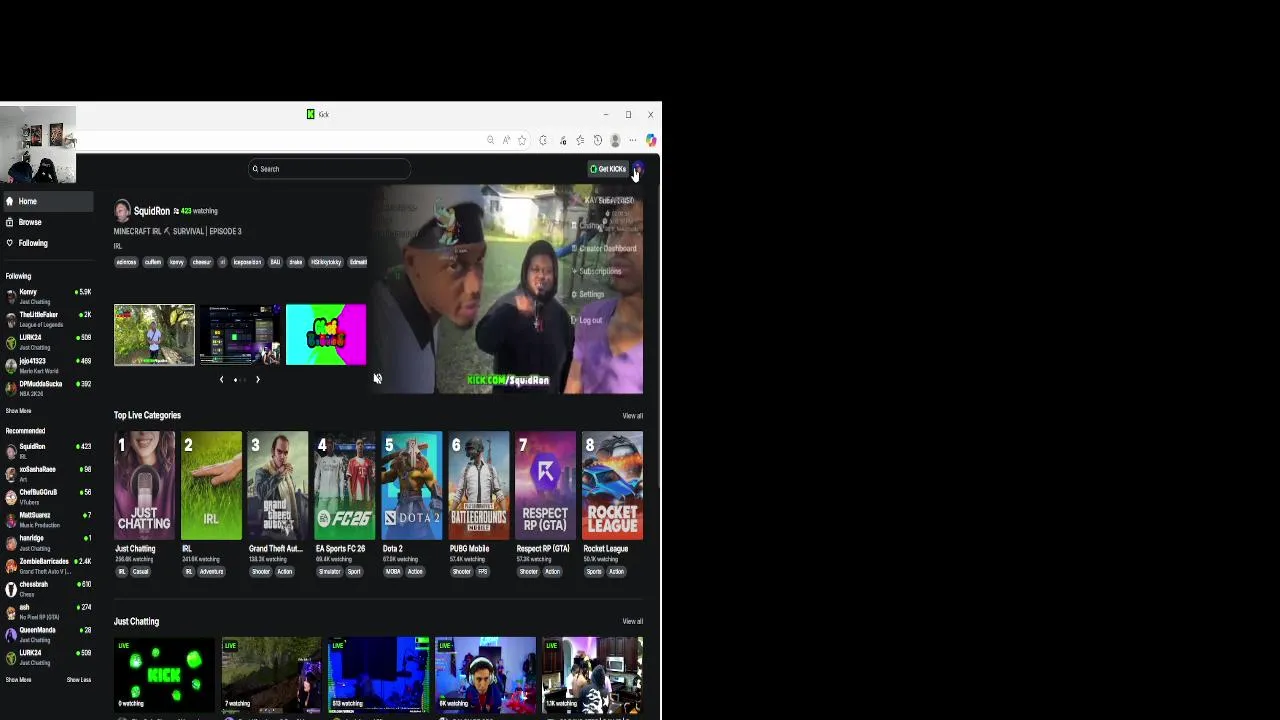Open the Respect RP (GTA) category card

coord(546,486)
